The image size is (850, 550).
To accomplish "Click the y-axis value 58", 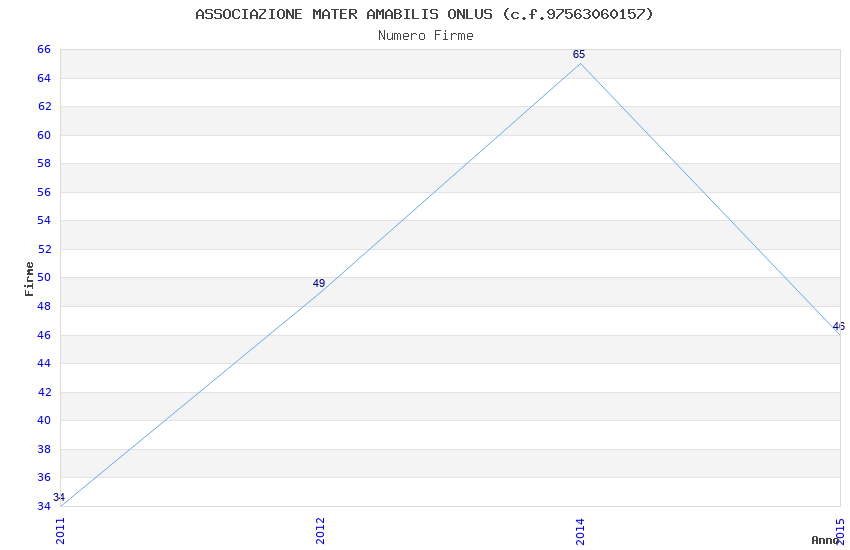I will (x=44, y=163).
